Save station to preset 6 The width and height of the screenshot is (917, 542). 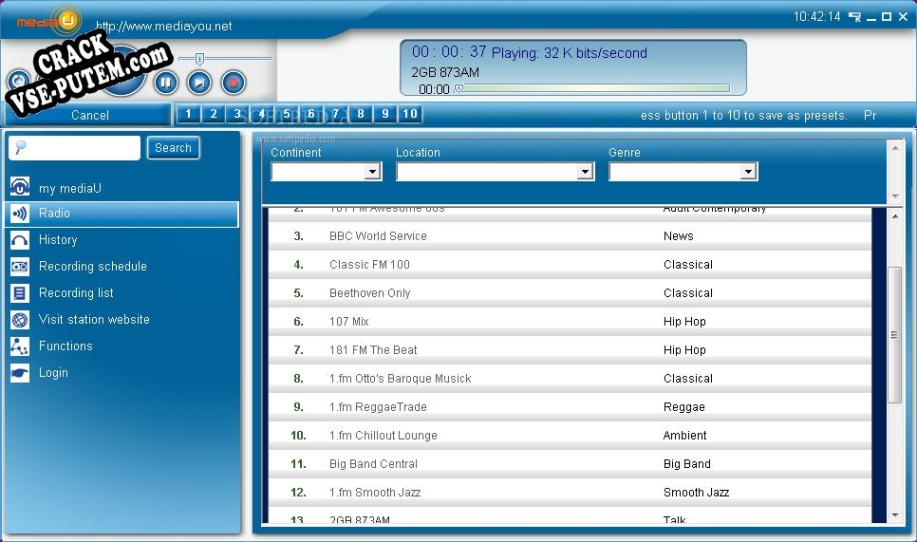[311, 114]
